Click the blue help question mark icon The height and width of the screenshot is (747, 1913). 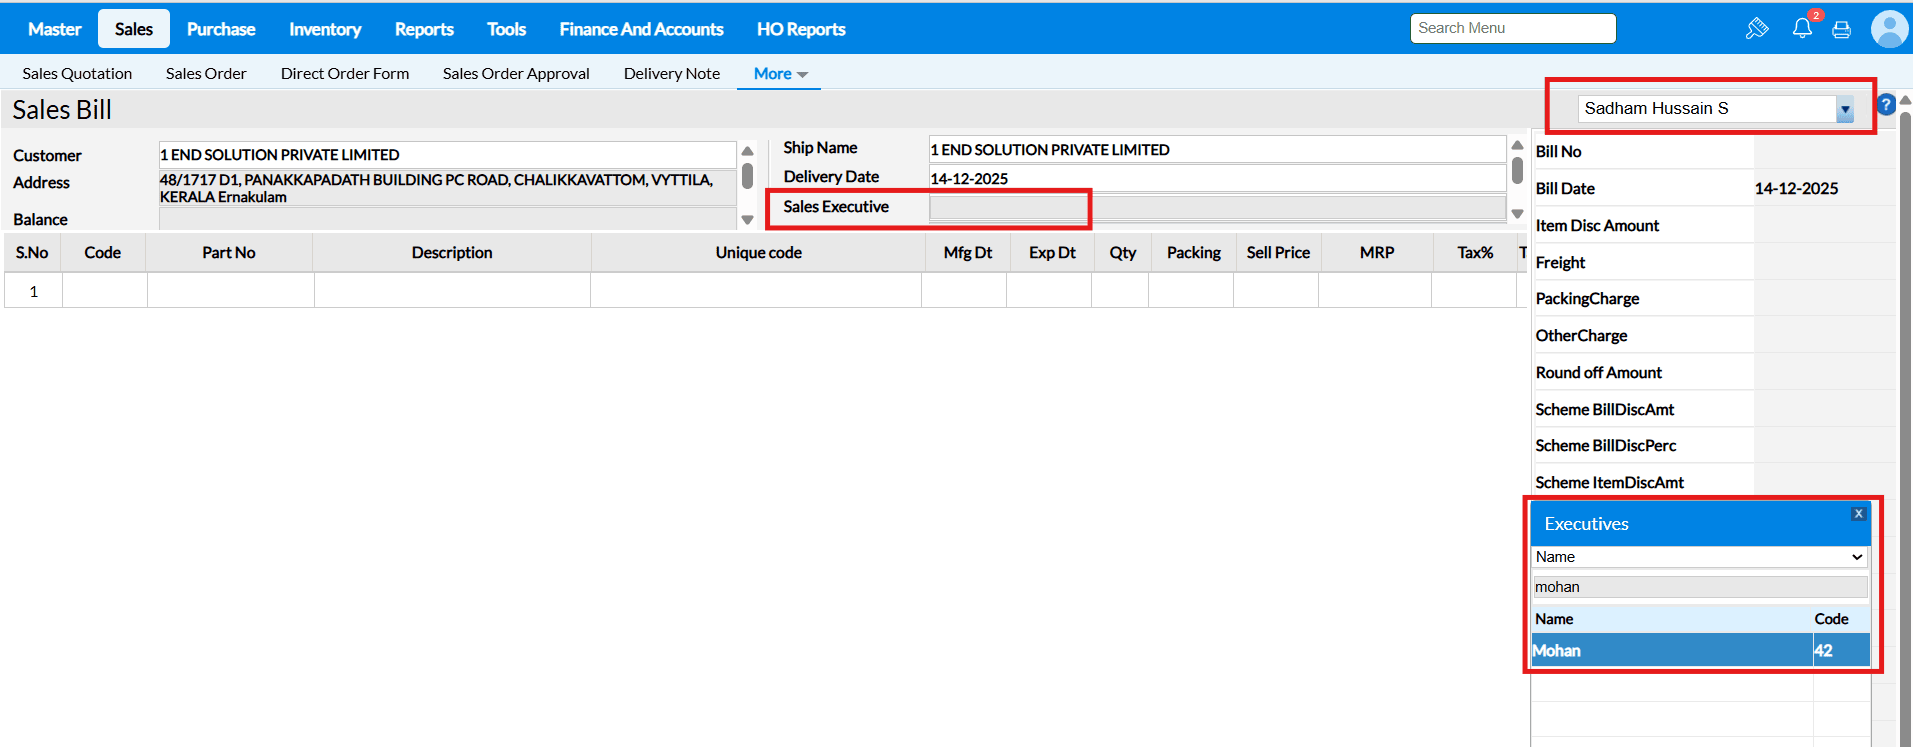click(x=1885, y=104)
